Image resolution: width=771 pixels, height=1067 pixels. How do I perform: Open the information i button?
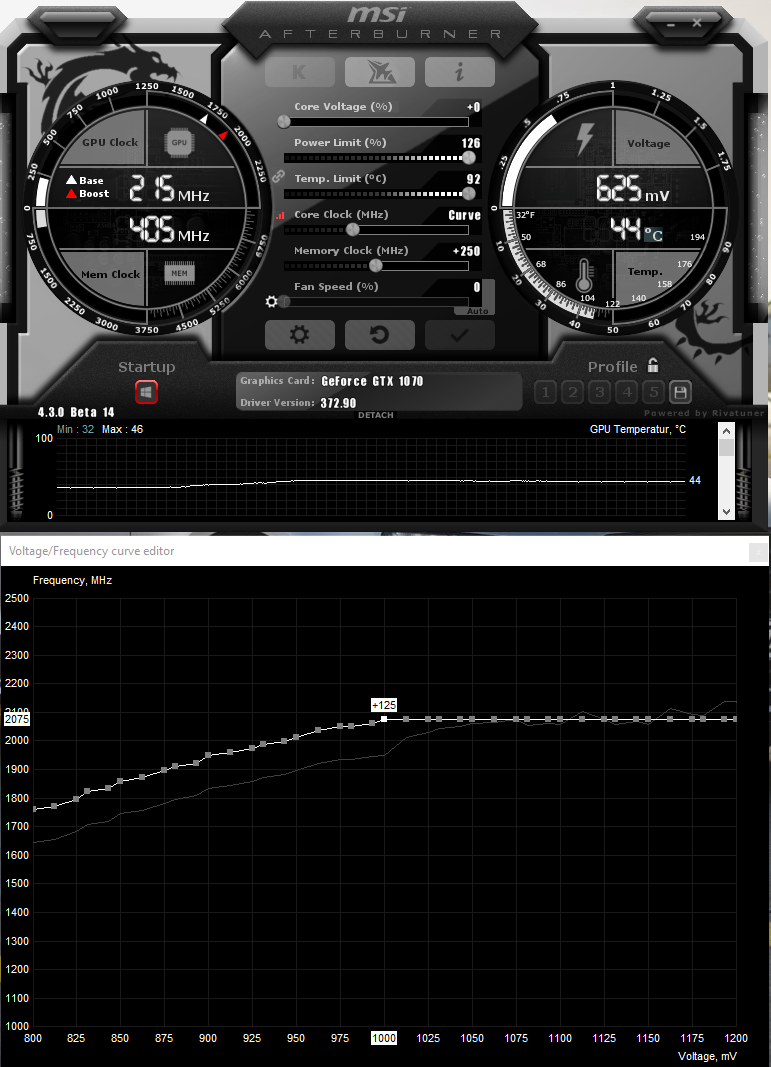[459, 71]
